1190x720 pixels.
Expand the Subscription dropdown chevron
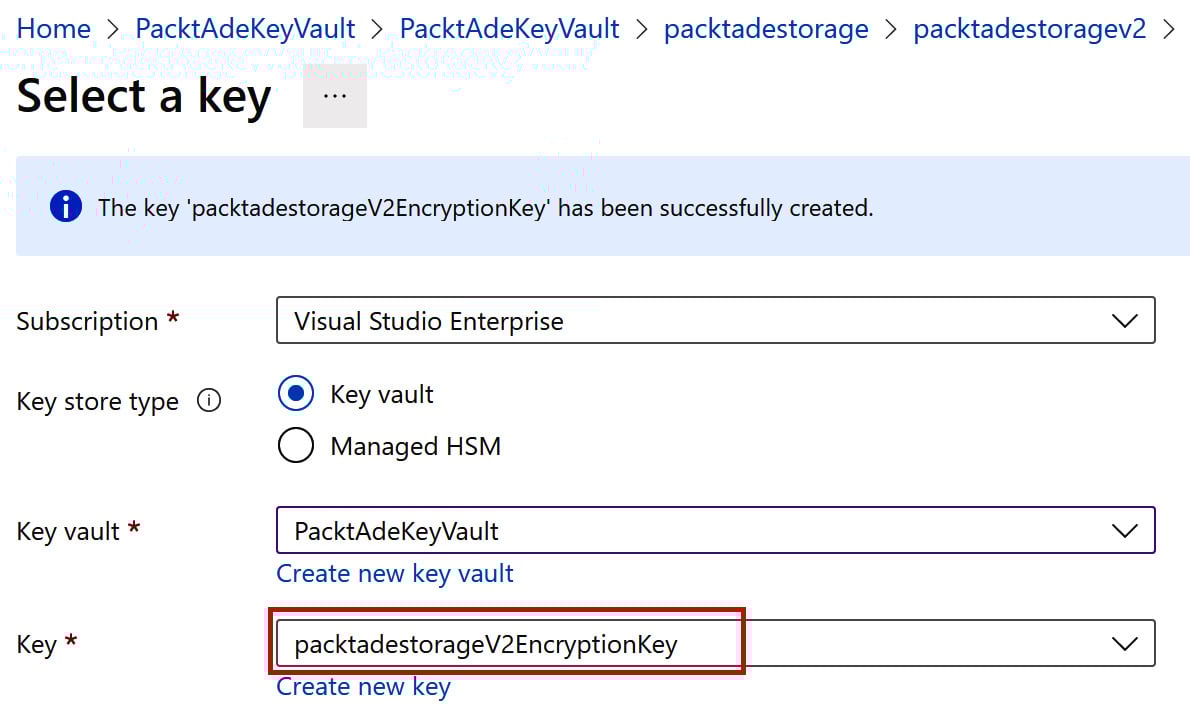coord(1125,321)
